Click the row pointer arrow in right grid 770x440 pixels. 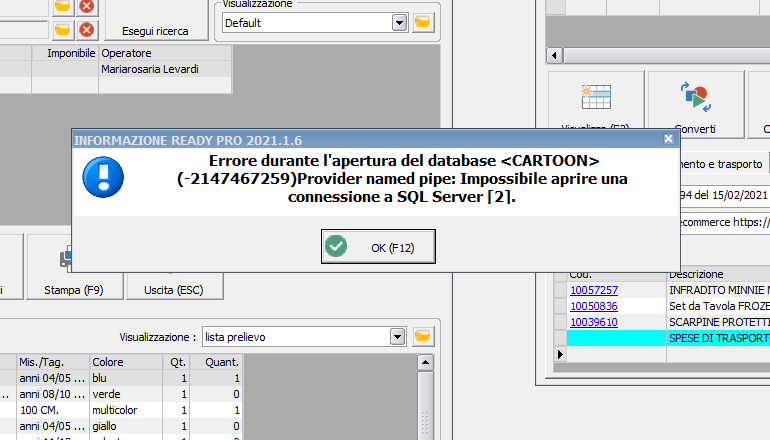tap(560, 354)
